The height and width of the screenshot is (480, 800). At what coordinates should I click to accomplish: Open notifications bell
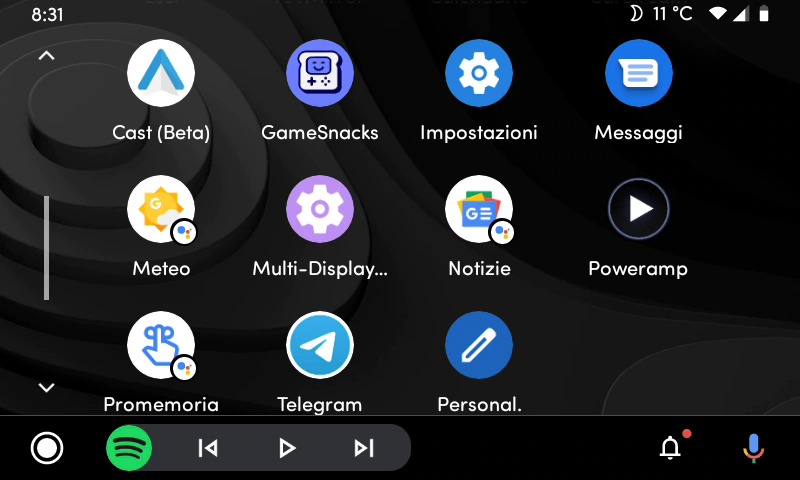(671, 448)
